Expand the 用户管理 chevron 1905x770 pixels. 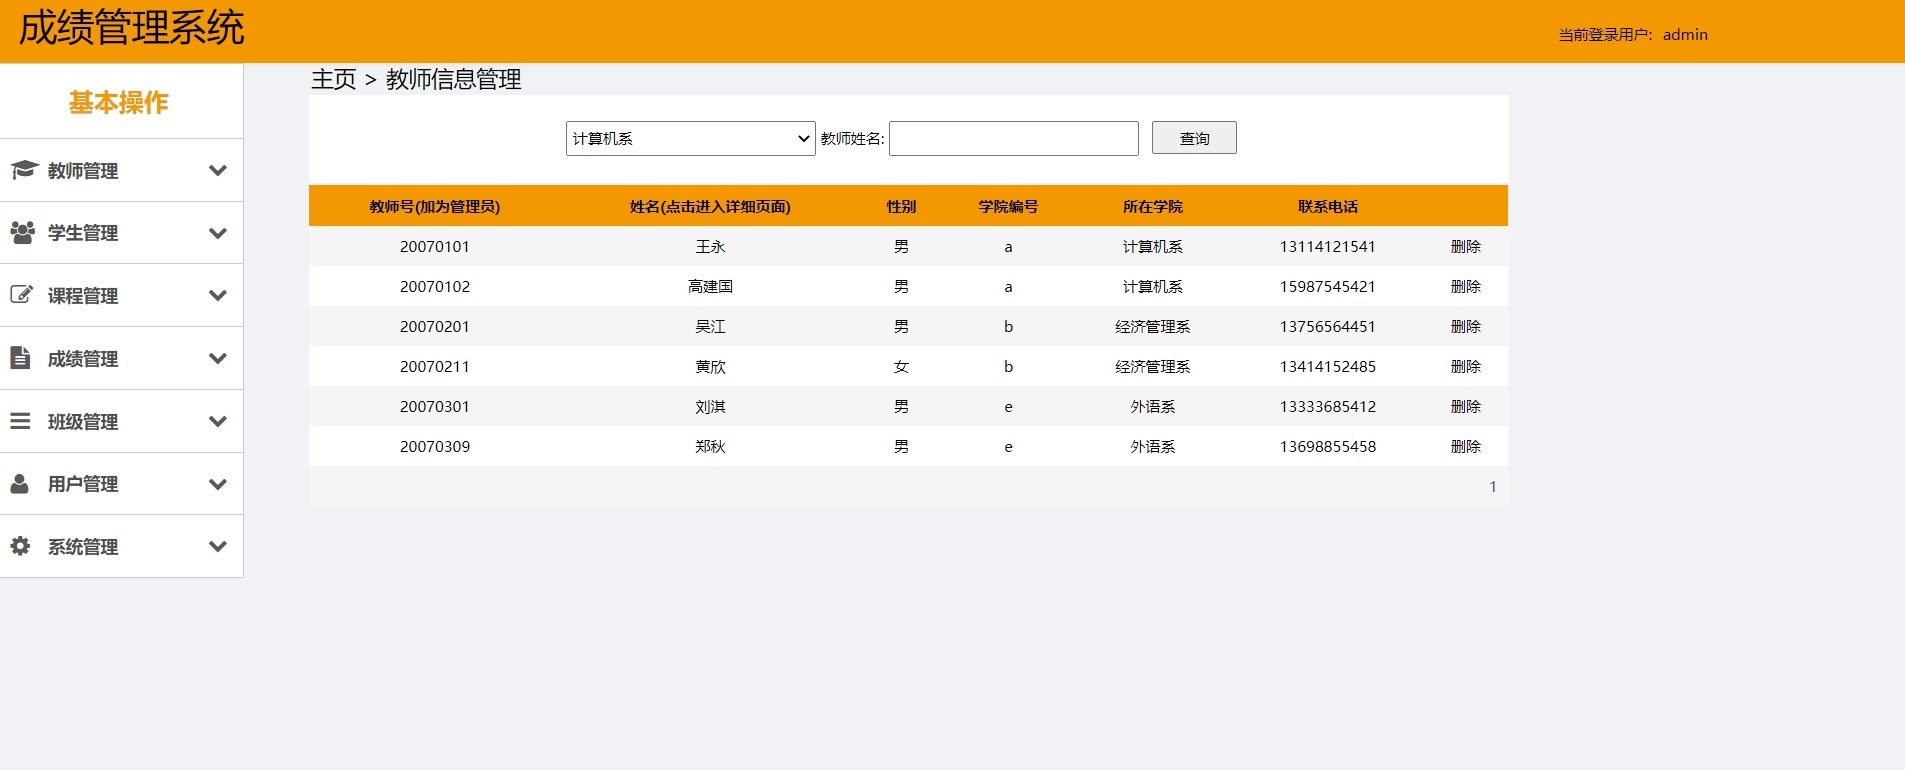point(218,484)
